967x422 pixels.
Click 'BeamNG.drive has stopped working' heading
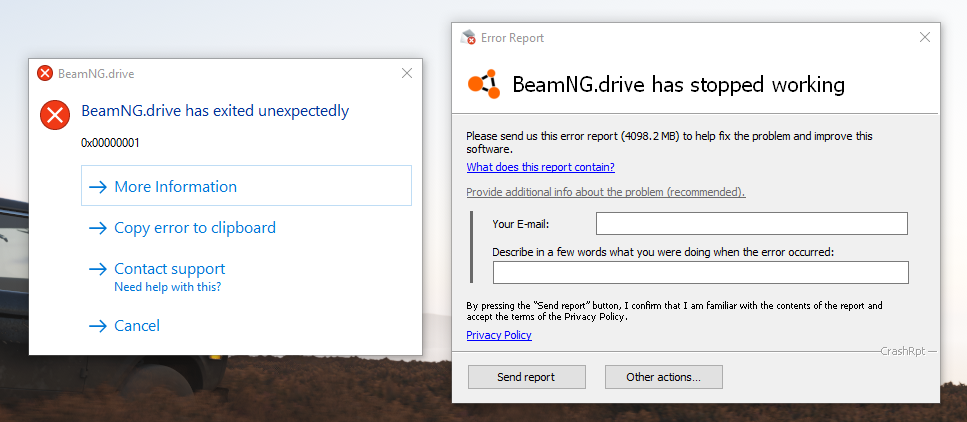tap(678, 84)
